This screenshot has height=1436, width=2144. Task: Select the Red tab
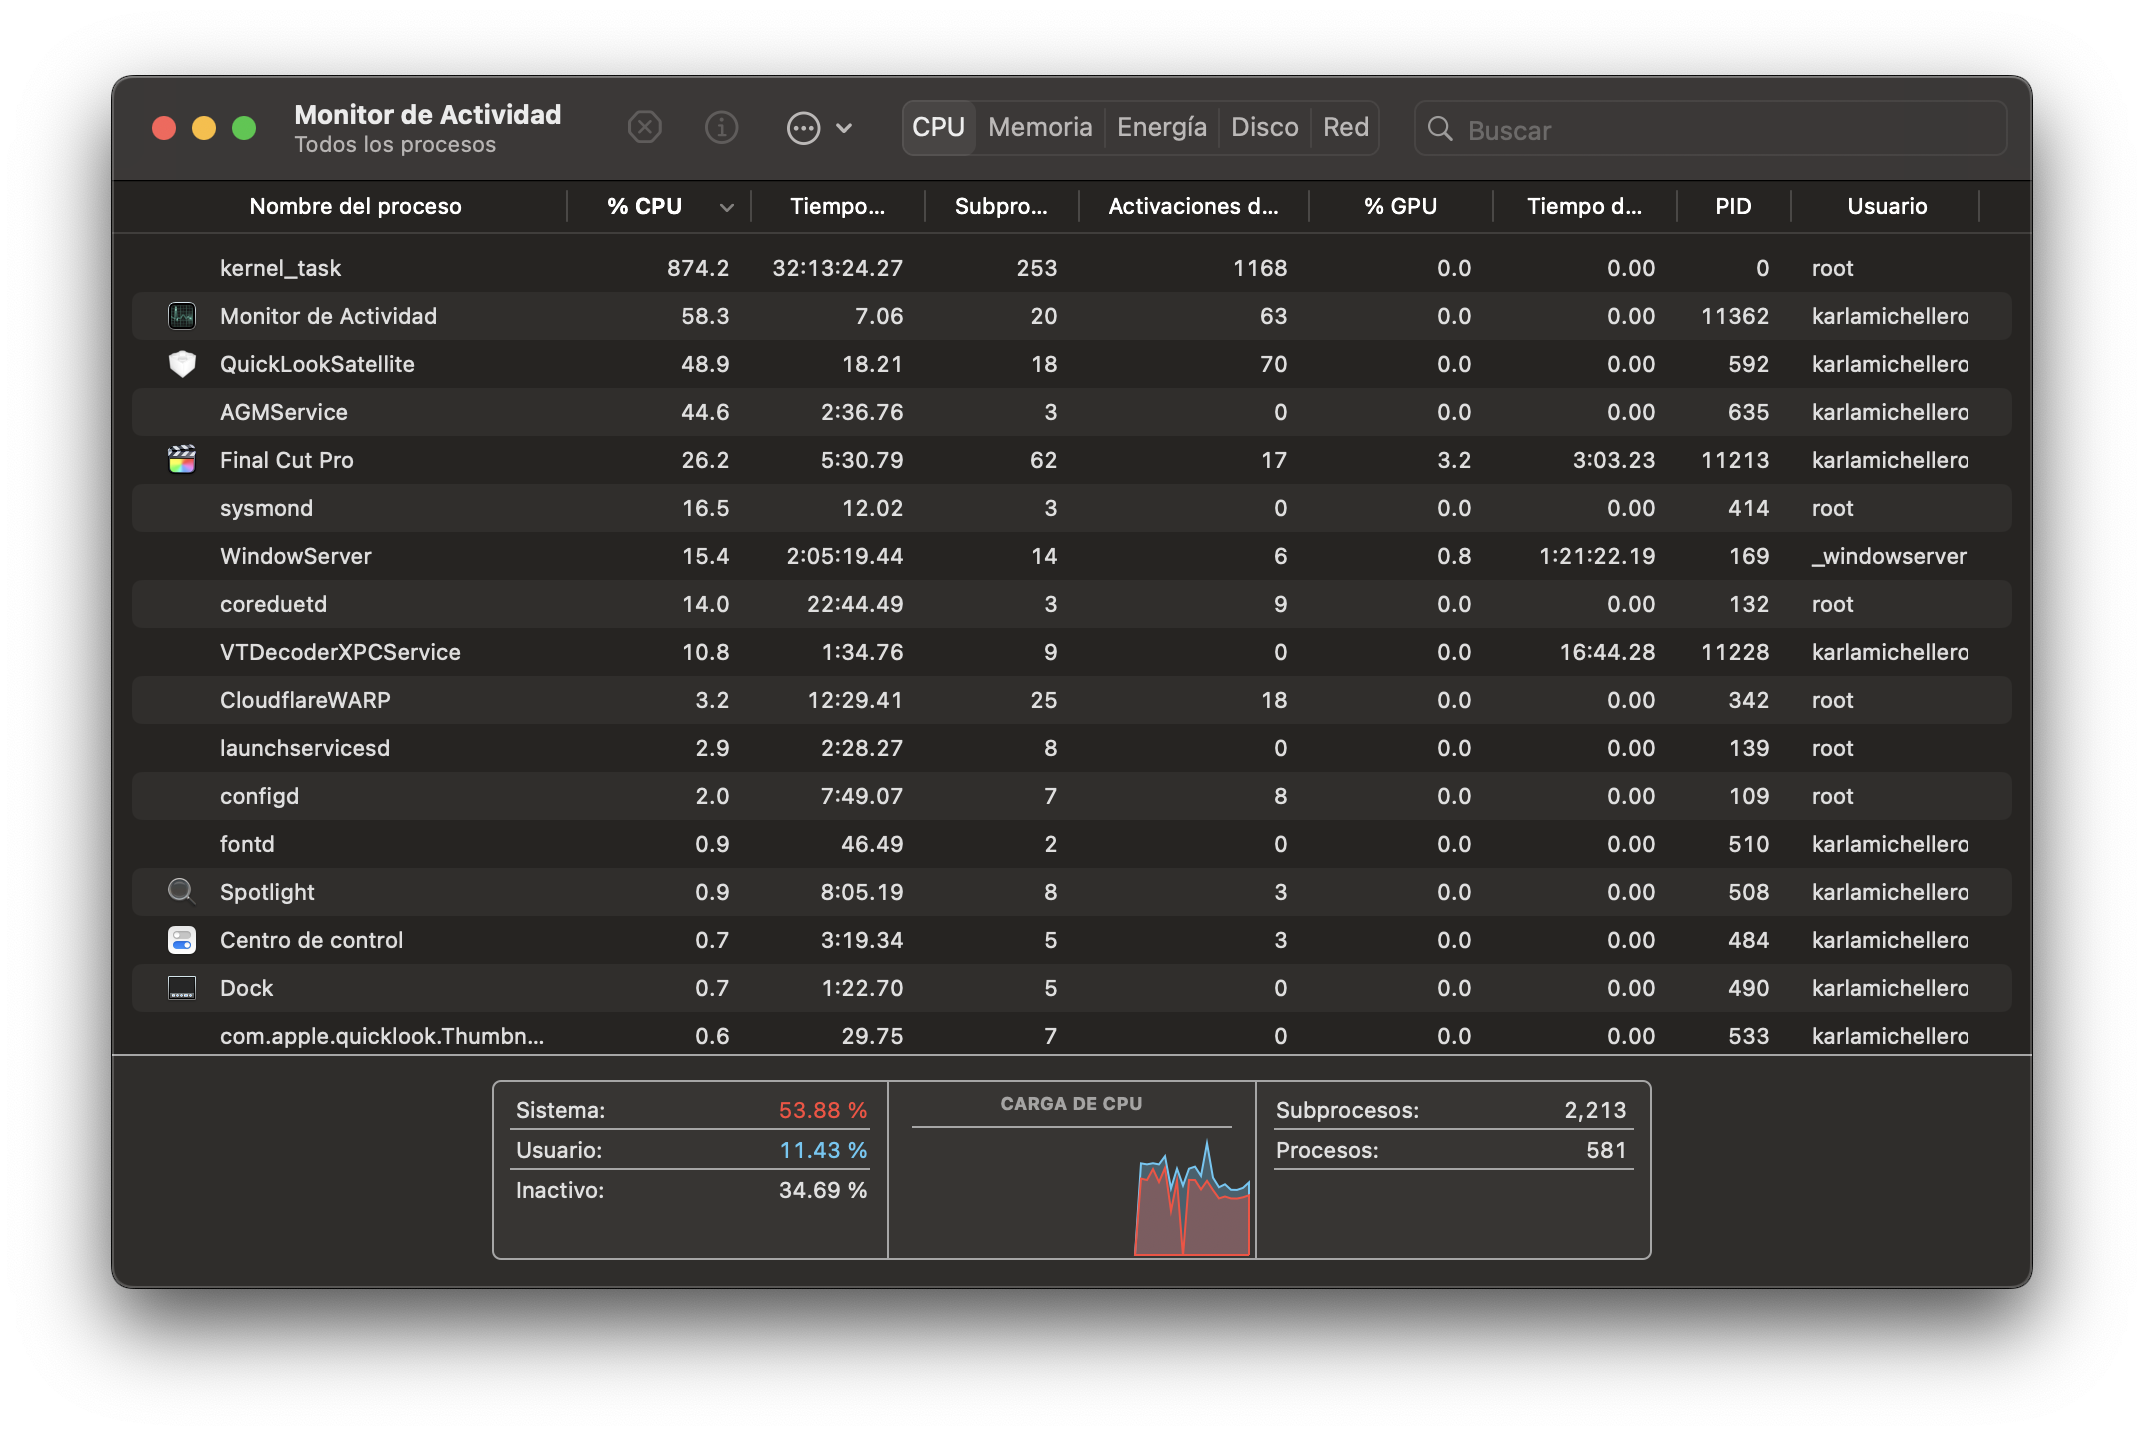point(1345,128)
